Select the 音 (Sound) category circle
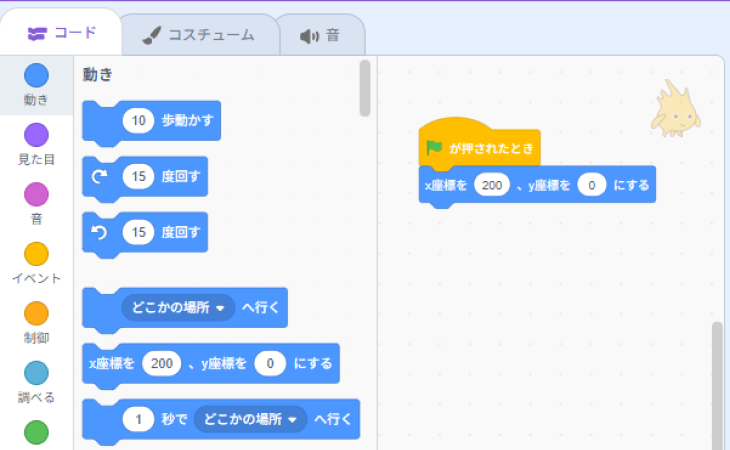This screenshot has height=450, width=730. [36, 194]
